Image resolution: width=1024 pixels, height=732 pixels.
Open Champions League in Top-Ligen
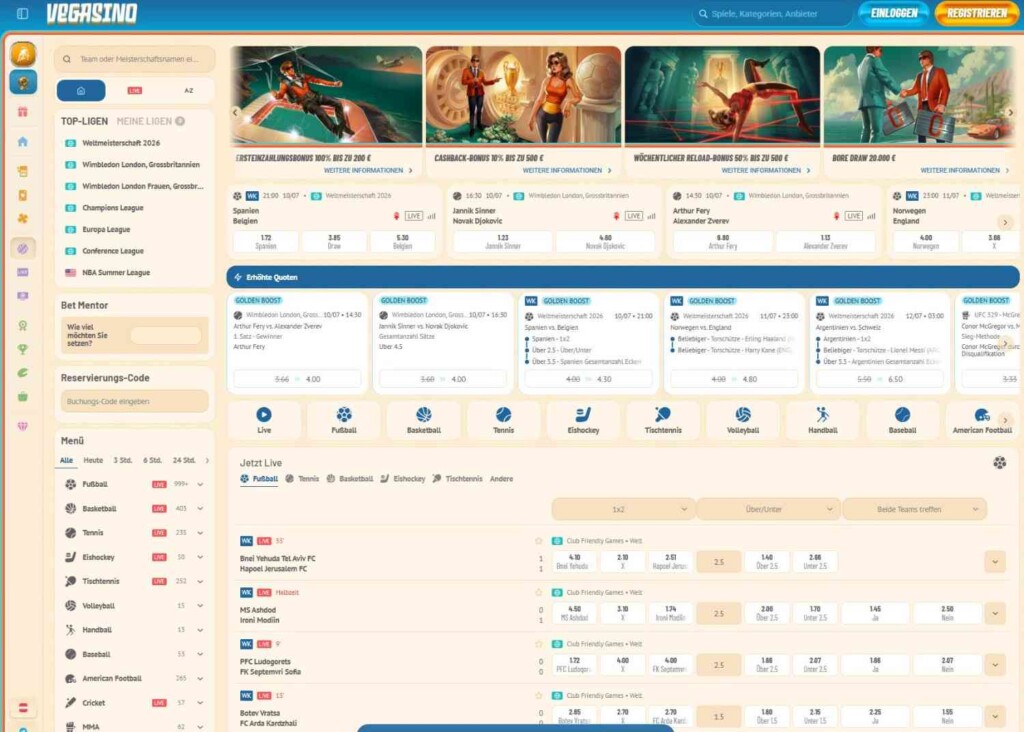[x=112, y=208]
